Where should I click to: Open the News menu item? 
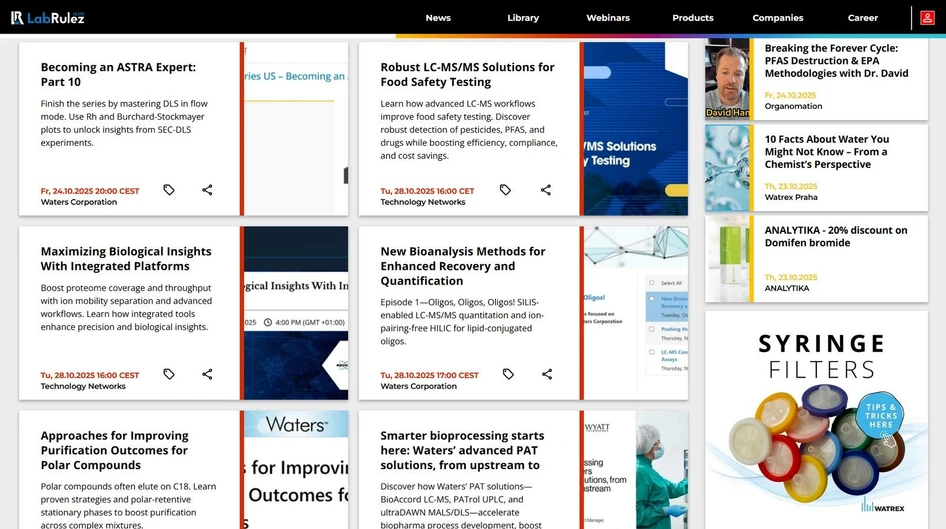tap(438, 18)
